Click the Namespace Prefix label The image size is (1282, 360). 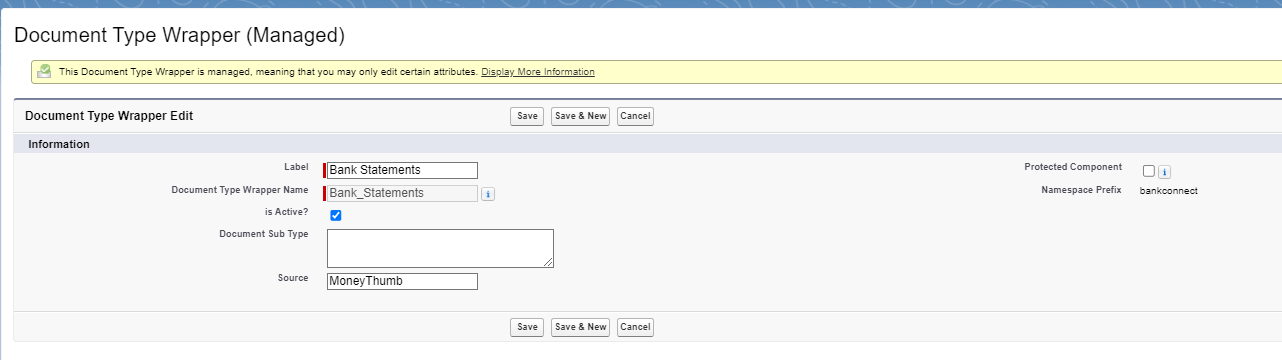click(x=1081, y=189)
